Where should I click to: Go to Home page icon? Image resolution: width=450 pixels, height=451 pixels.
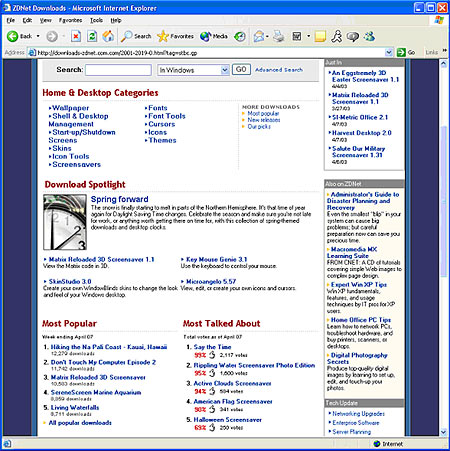(x=108, y=36)
